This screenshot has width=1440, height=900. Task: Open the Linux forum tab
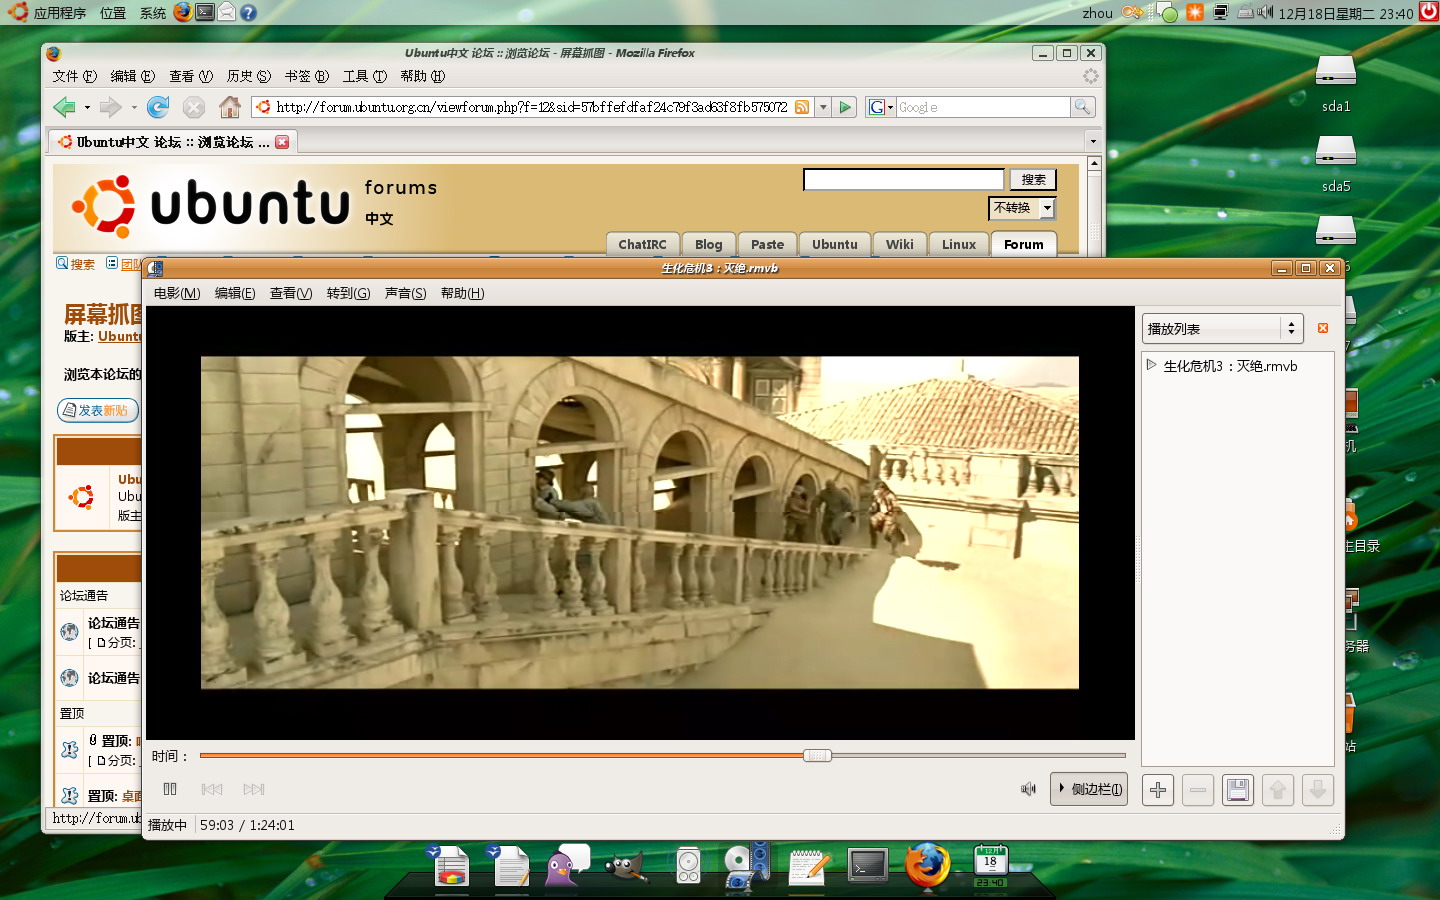coord(959,244)
